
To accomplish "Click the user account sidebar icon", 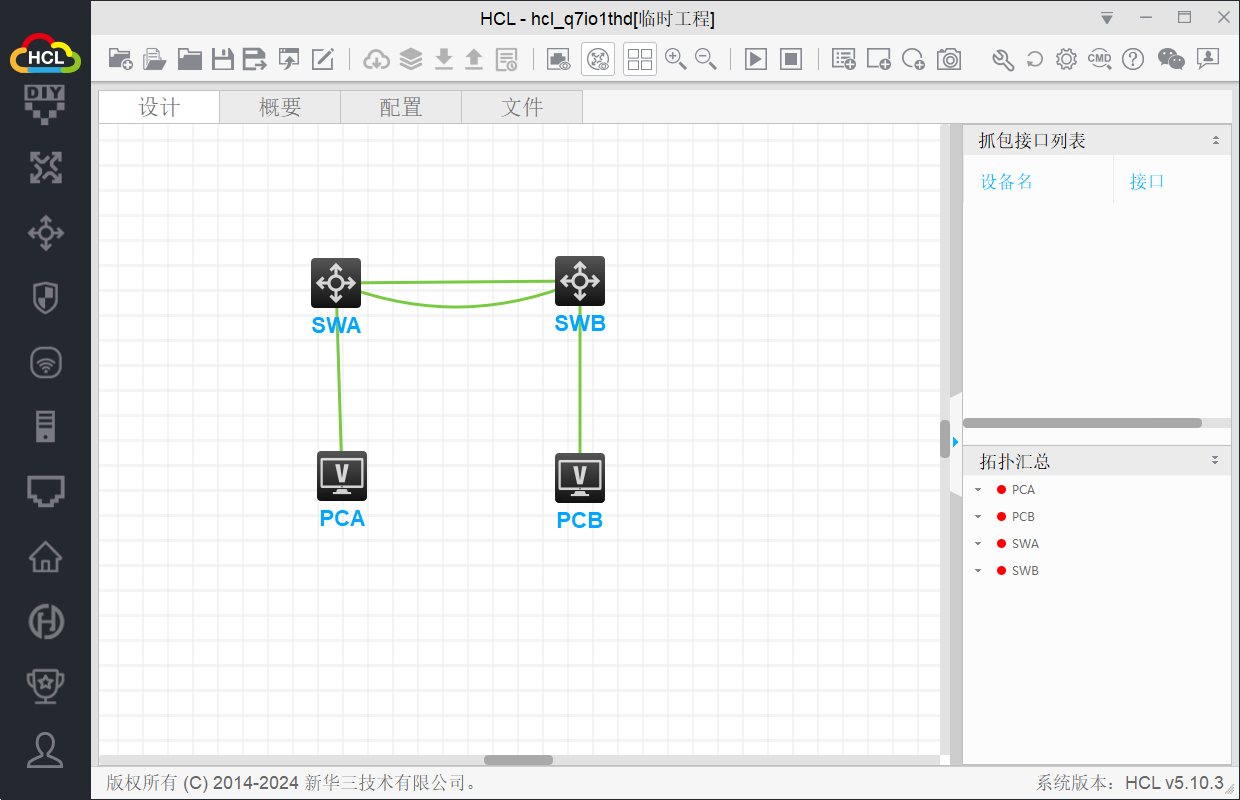I will [45, 750].
